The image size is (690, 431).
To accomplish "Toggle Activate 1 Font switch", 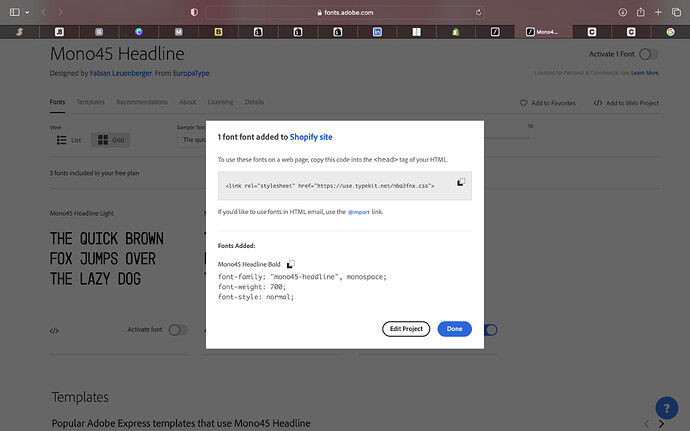I will point(649,54).
